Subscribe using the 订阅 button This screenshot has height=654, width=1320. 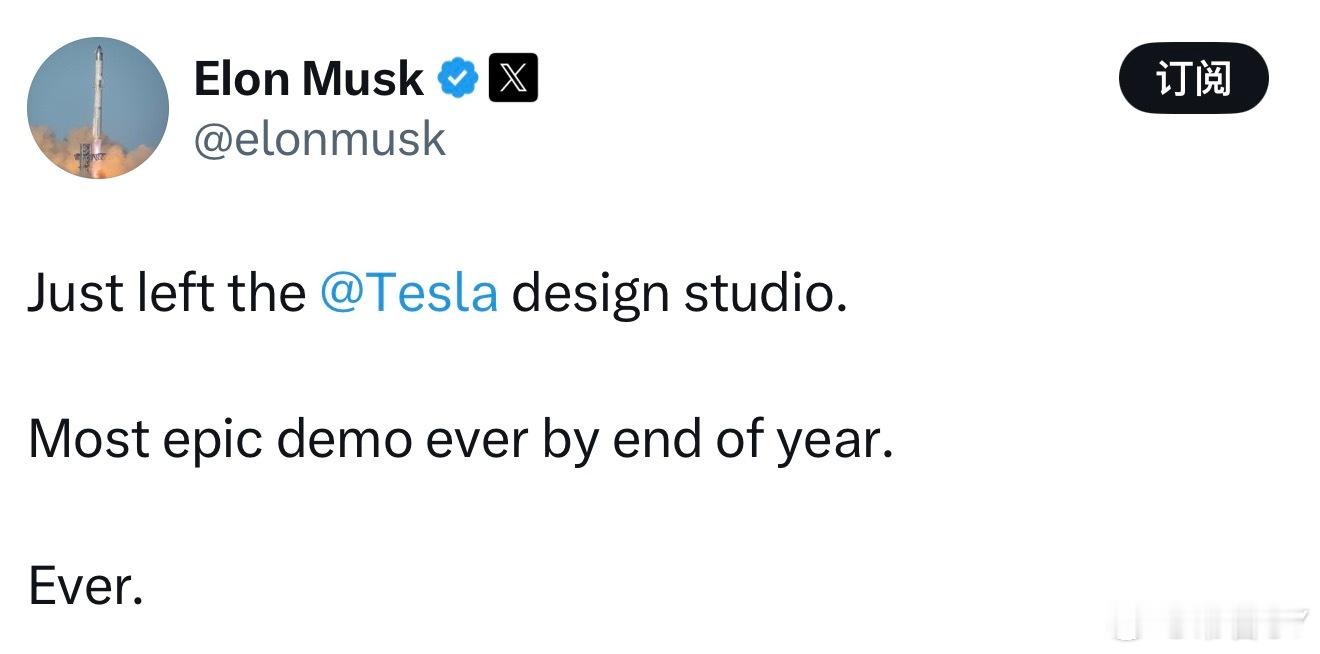pyautogui.click(x=1193, y=78)
